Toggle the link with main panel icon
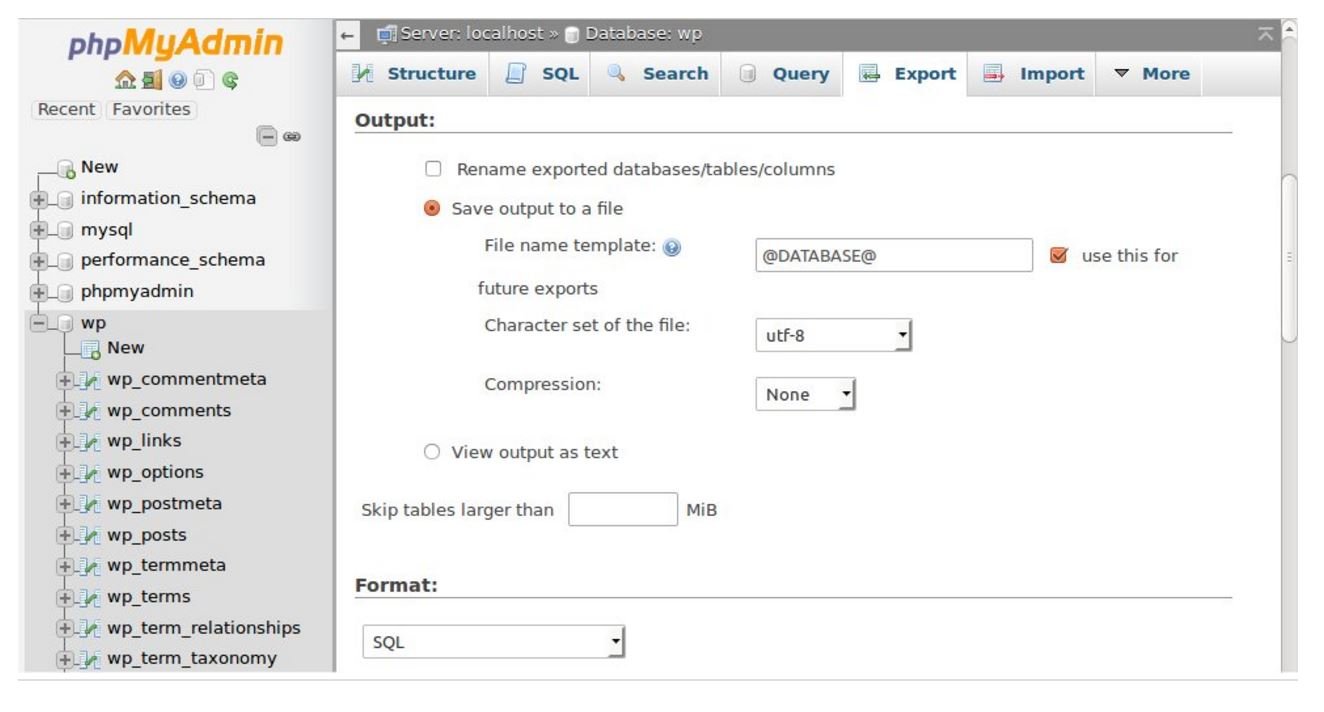This screenshot has height=712, width=1324. tap(293, 136)
